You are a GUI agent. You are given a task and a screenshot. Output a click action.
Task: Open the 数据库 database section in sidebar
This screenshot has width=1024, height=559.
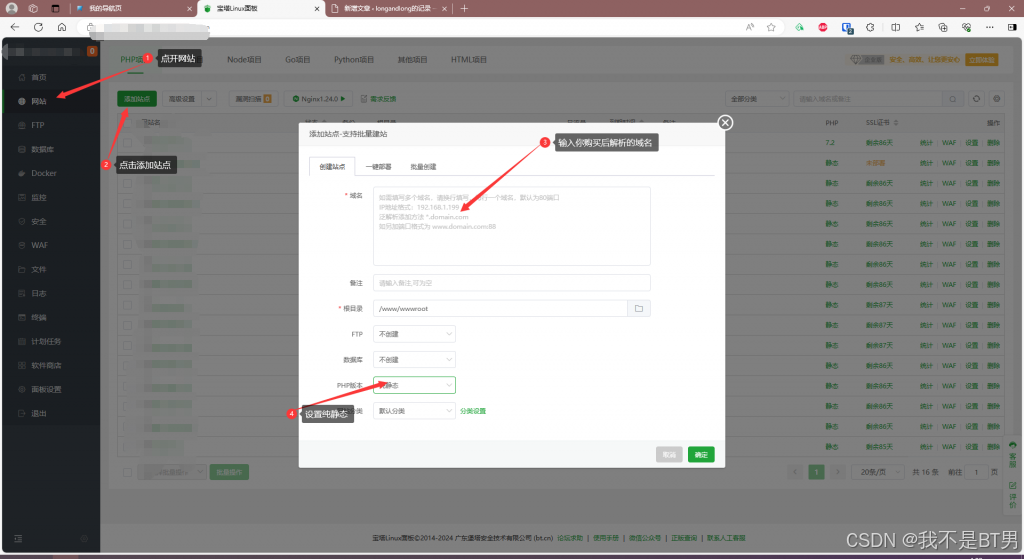pyautogui.click(x=42, y=149)
